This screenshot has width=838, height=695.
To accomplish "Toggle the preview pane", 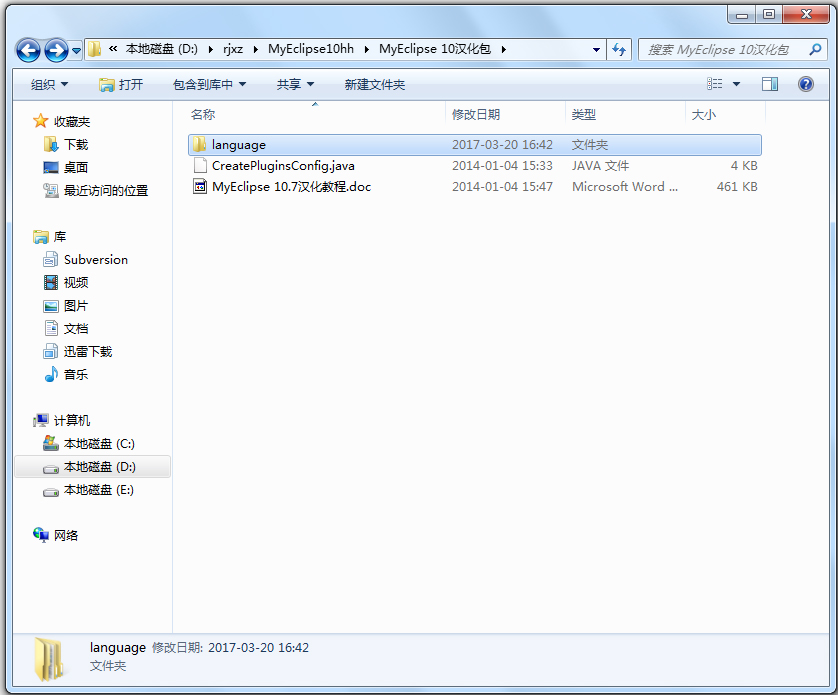I will 770,84.
